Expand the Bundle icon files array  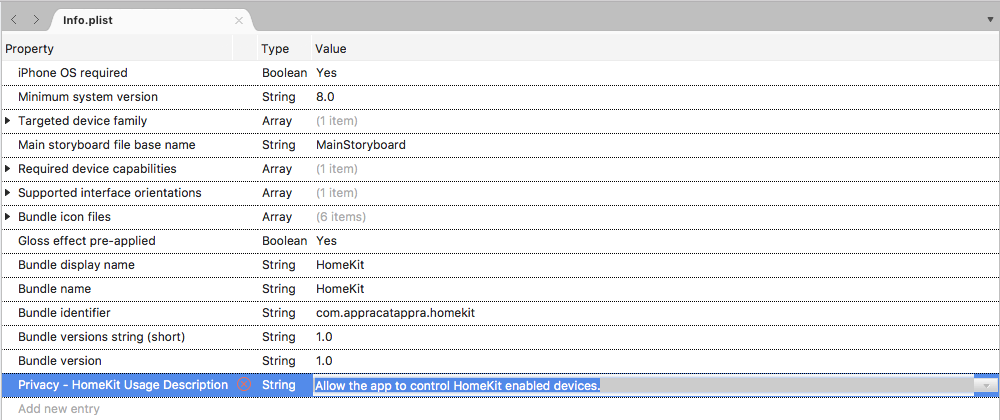click(x=8, y=217)
